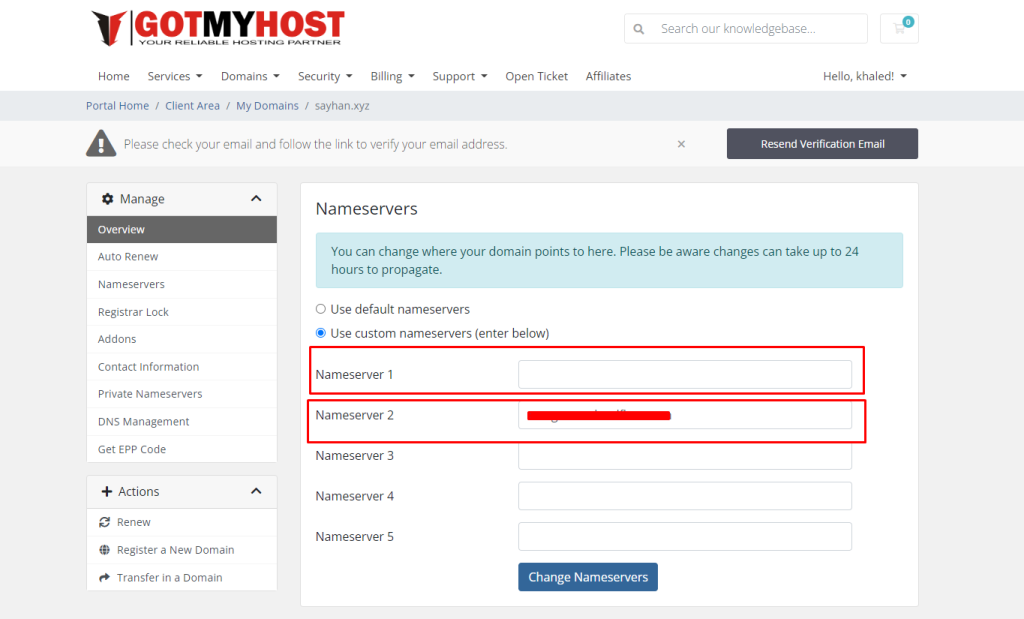Click the Register a New Domain globe icon

pos(105,550)
